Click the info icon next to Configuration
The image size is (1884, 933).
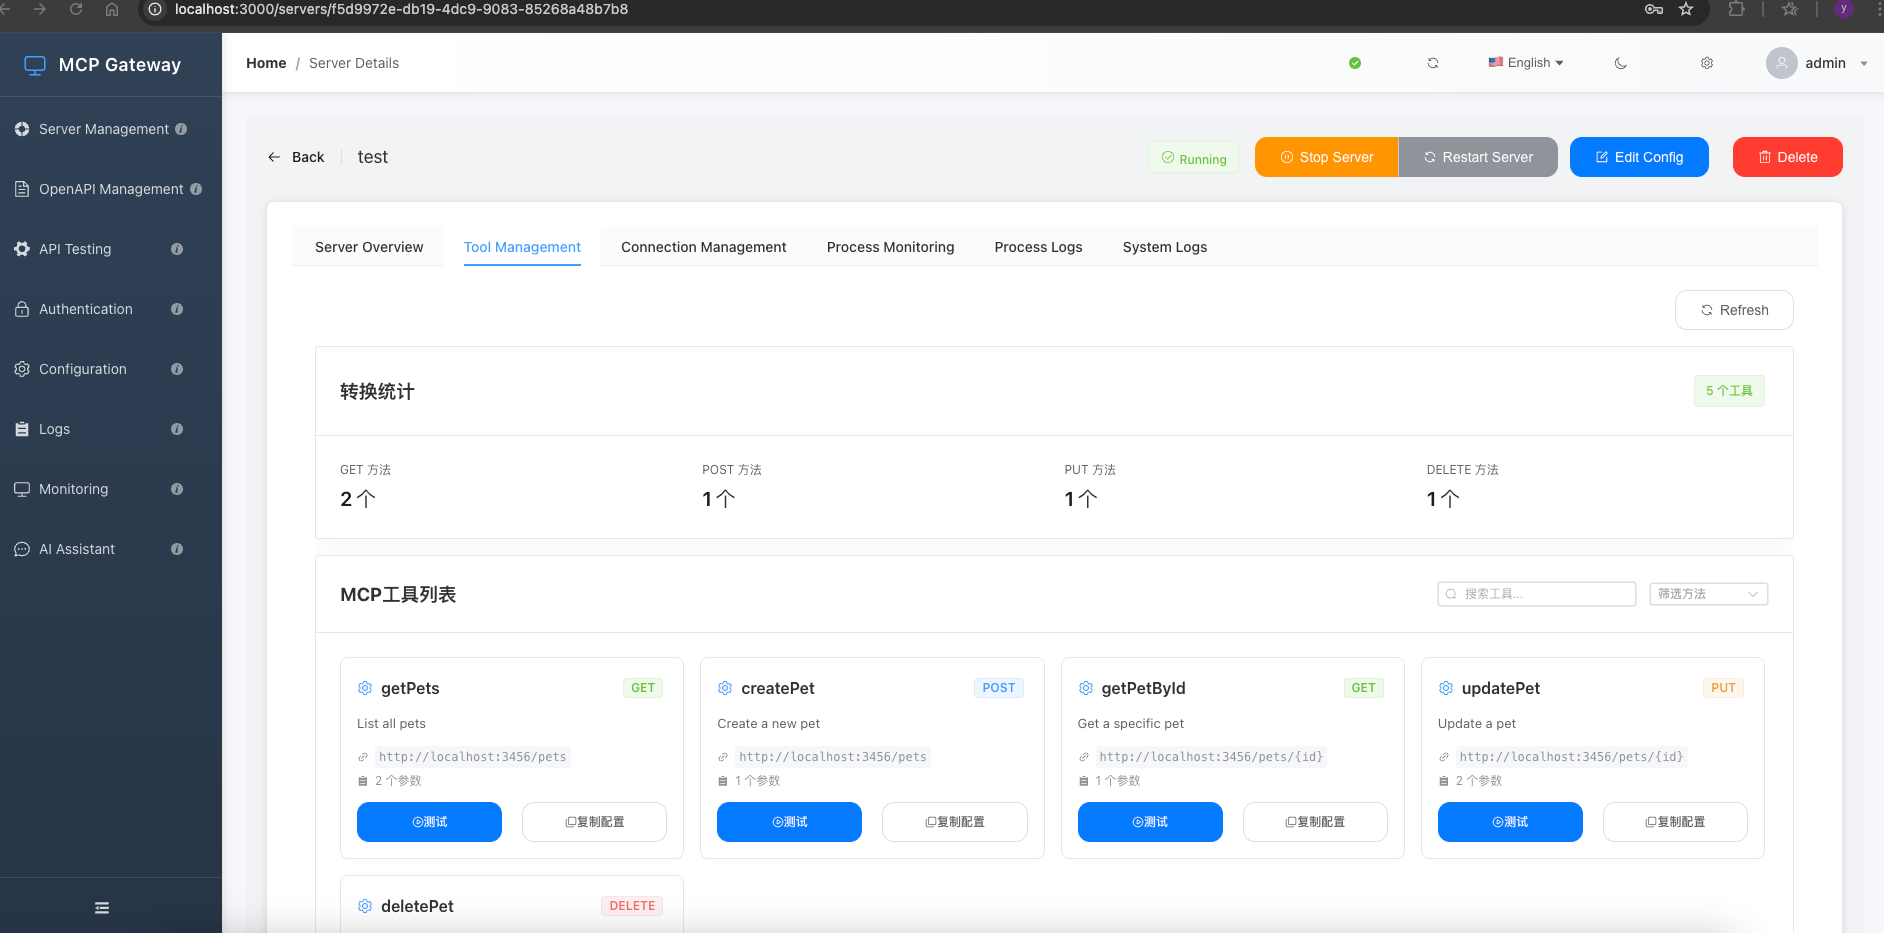tap(177, 369)
